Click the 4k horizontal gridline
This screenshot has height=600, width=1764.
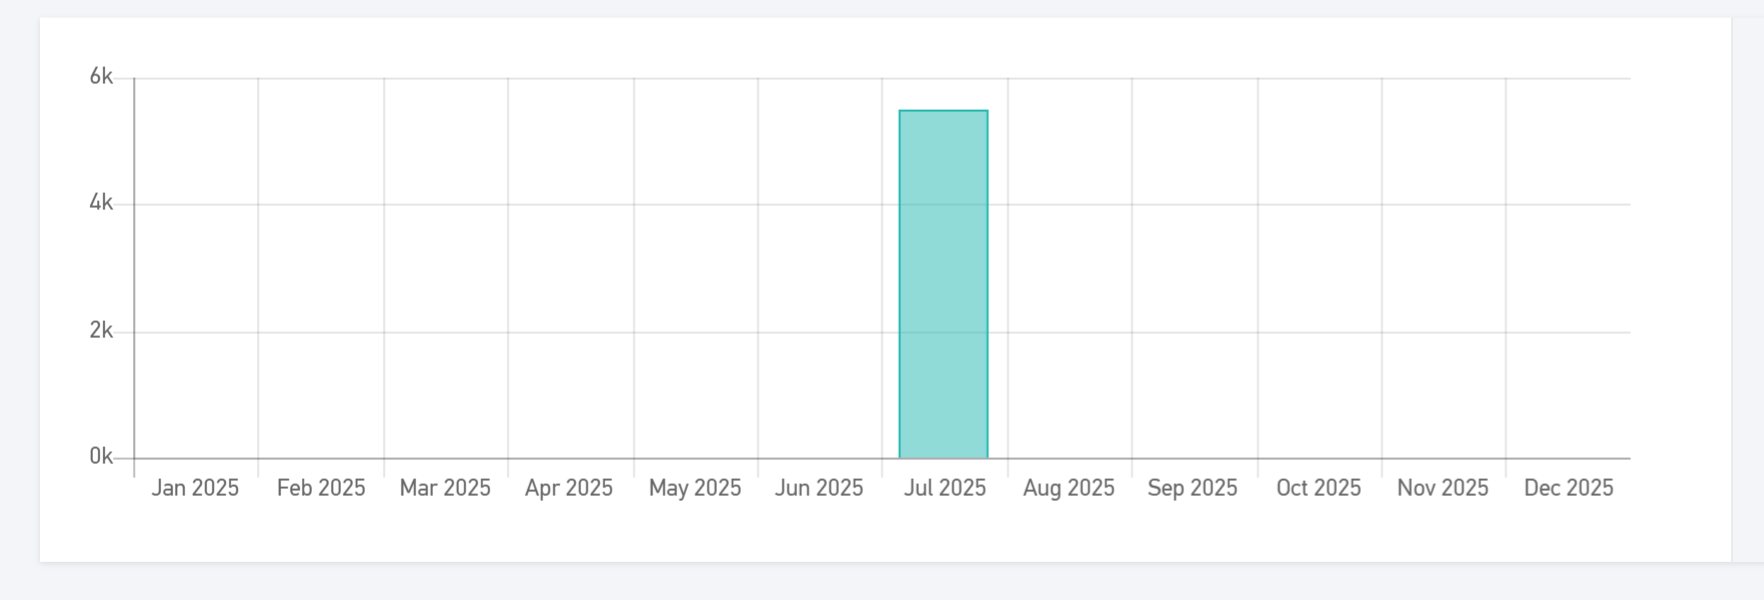600,205
